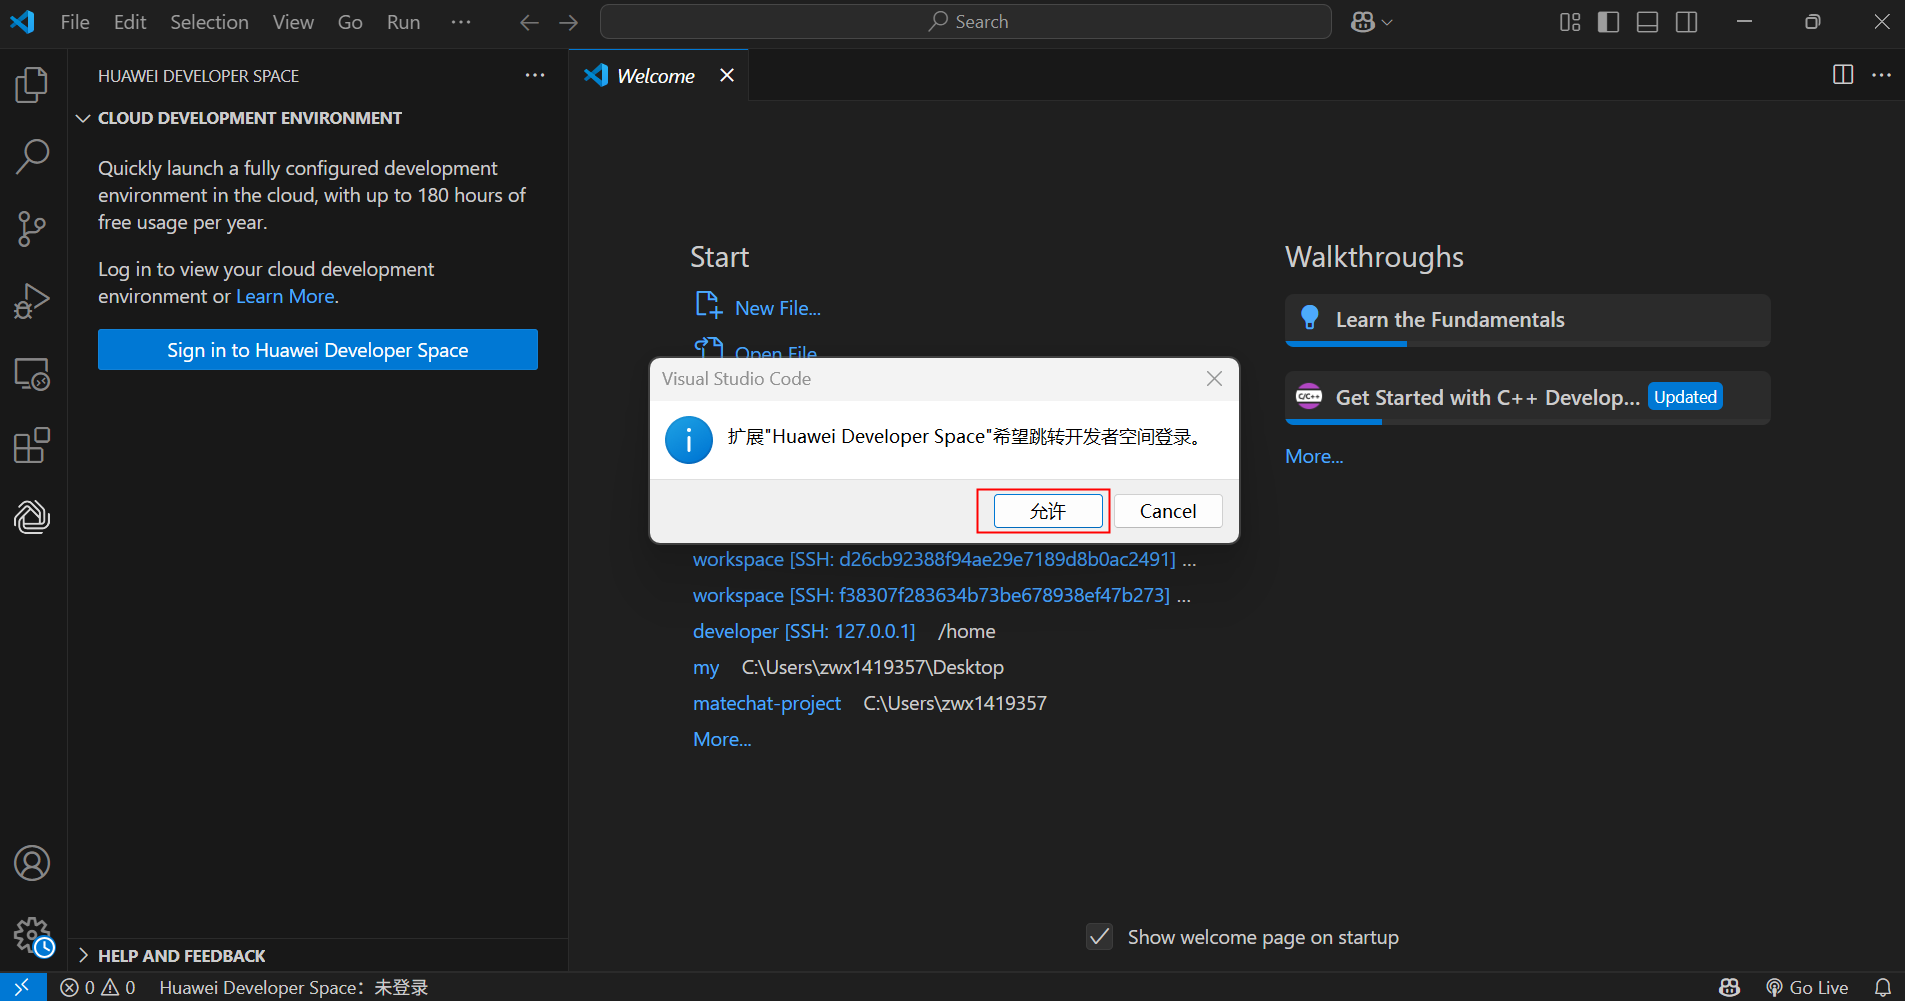This screenshot has height=1001, width=1905.
Task: Toggle Show welcome page on startup checkbox
Action: tap(1099, 937)
